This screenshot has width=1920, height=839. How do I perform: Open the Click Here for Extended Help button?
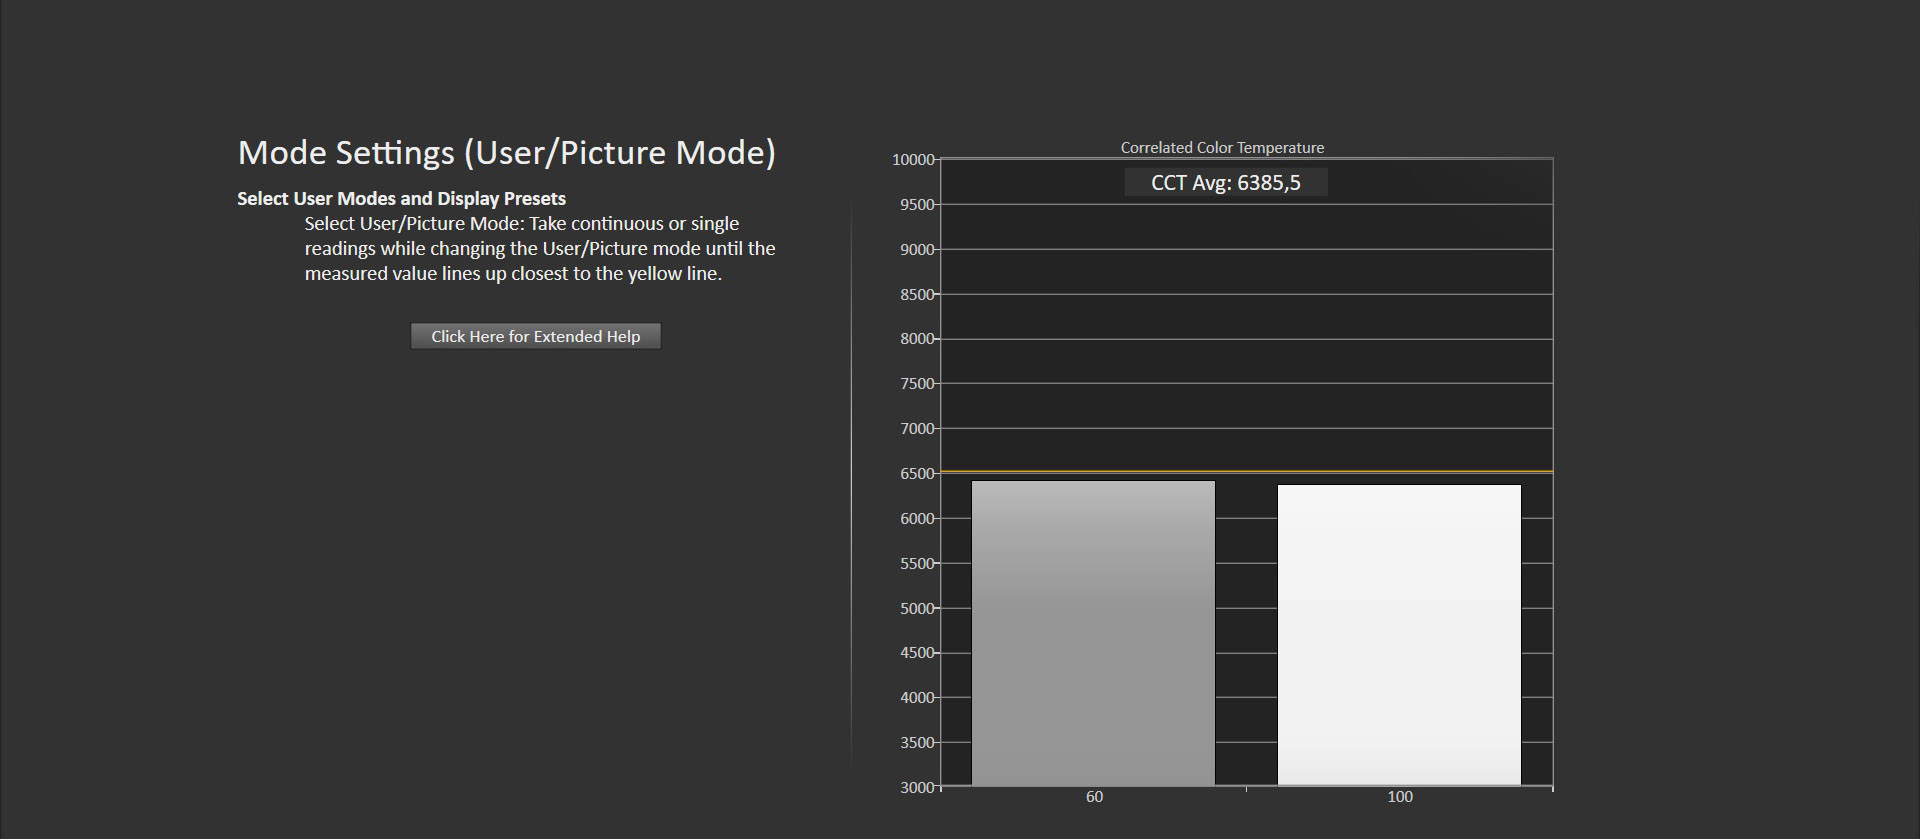click(x=536, y=336)
